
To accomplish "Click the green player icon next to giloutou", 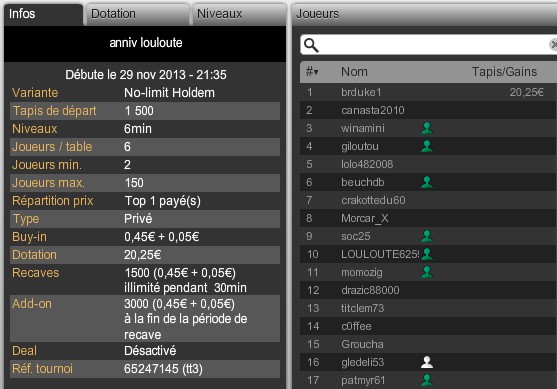I will [x=427, y=146].
